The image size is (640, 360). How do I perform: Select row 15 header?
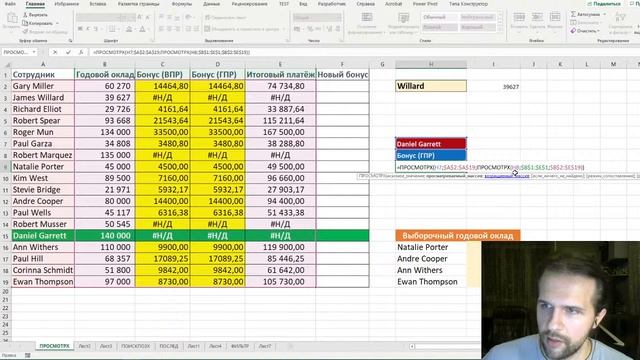point(5,236)
